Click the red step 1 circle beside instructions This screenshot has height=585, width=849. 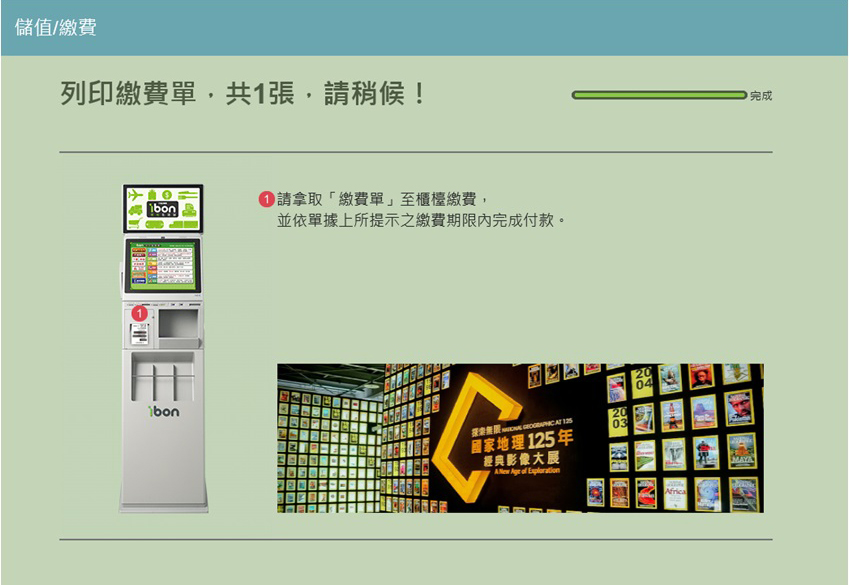pyautogui.click(x=266, y=199)
